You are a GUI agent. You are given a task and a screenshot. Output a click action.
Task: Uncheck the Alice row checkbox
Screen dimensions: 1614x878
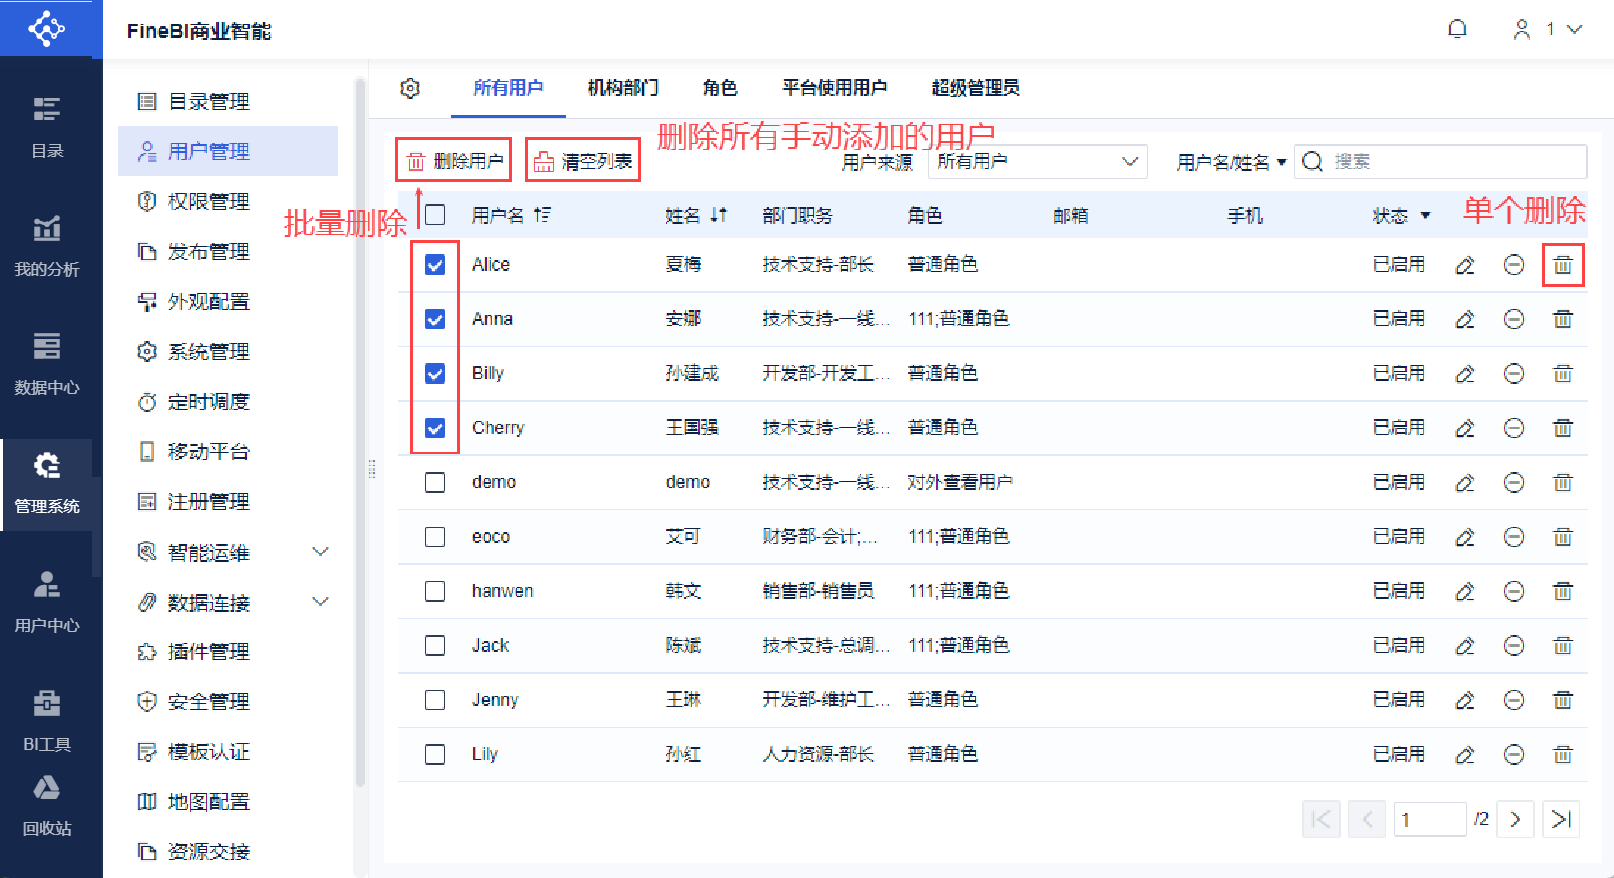435,264
